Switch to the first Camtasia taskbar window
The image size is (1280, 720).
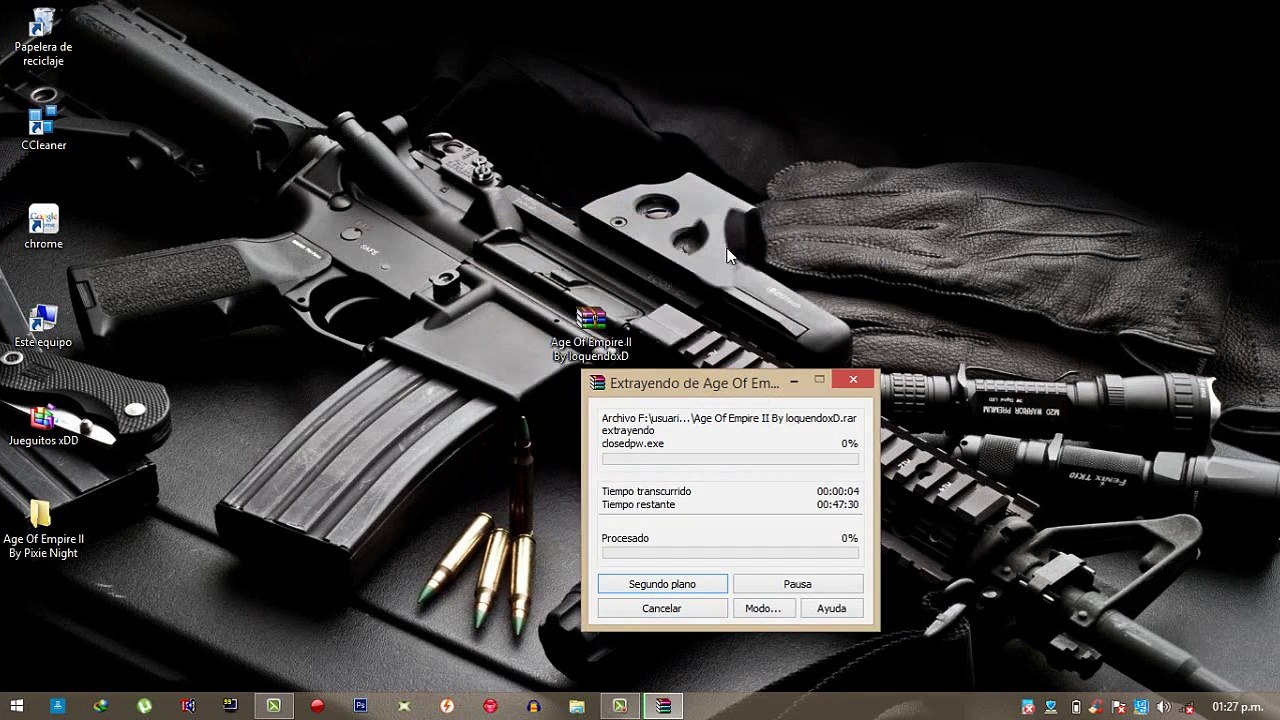274,706
